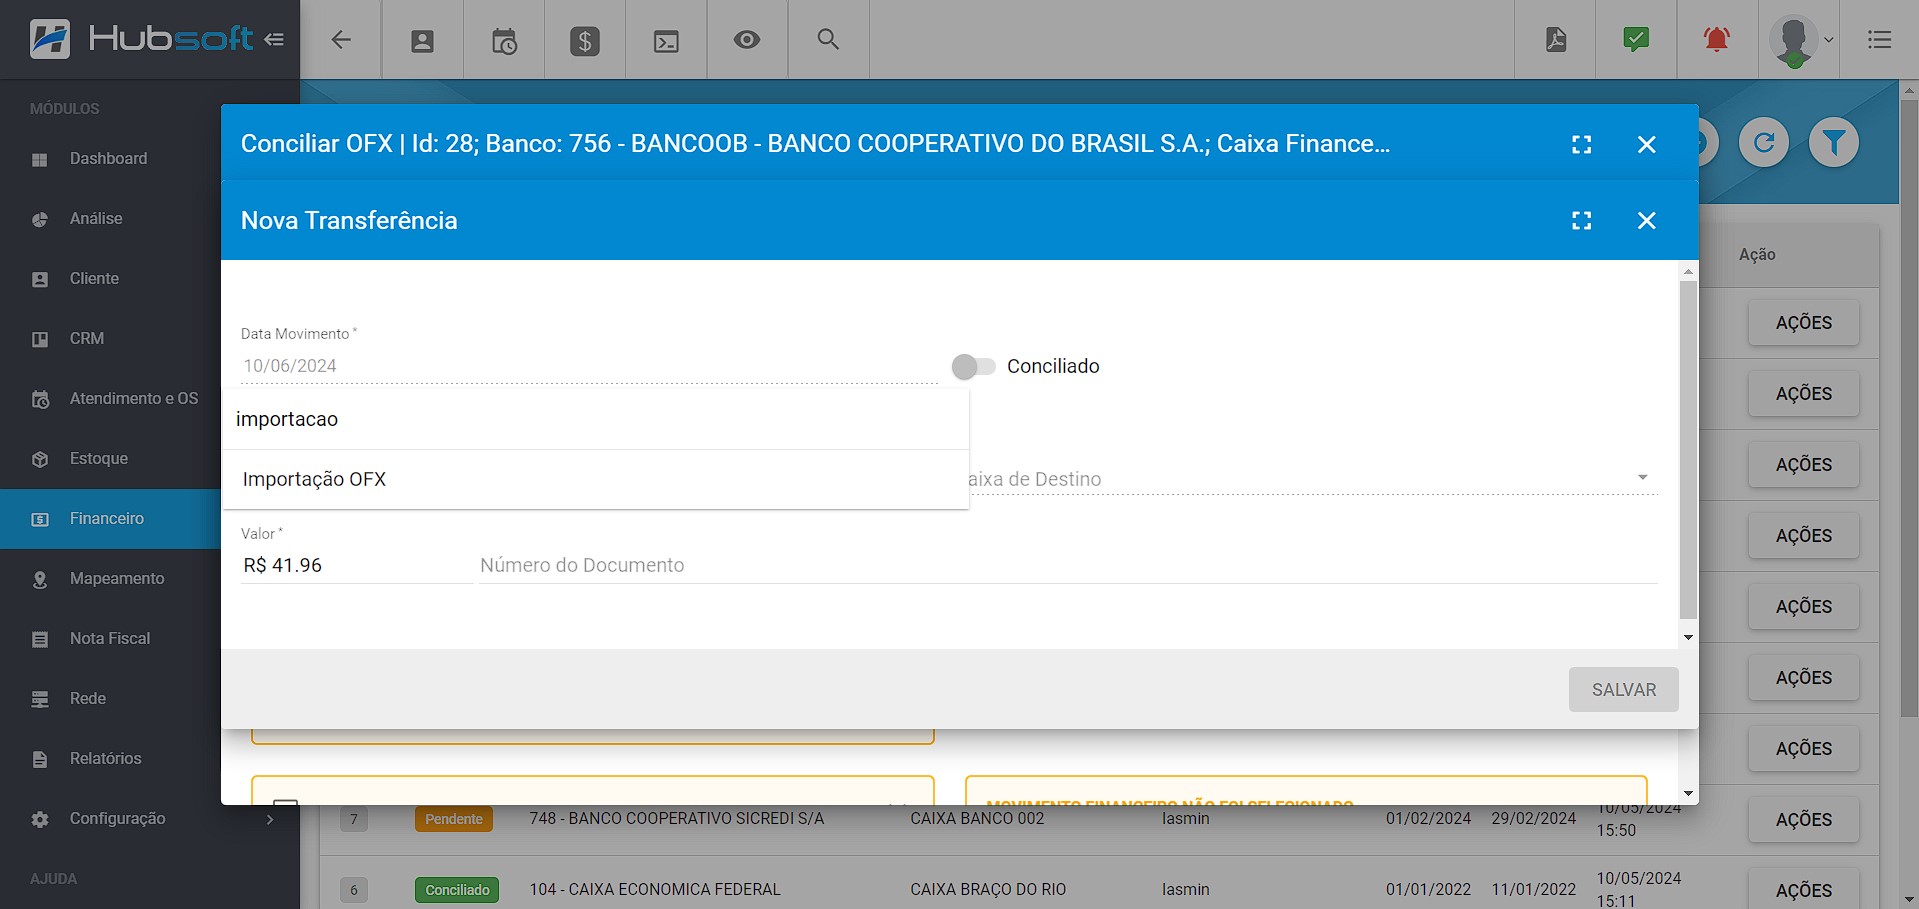The image size is (1919, 909).
Task: Click the Número do Documento field
Action: tap(1067, 566)
